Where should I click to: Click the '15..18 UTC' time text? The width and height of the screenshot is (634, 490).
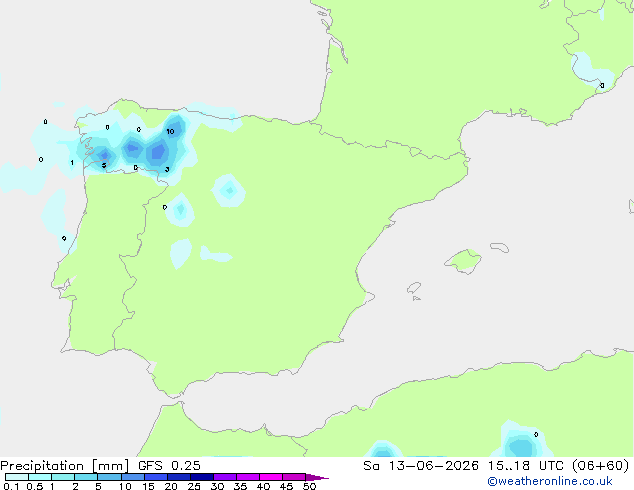[526, 466]
